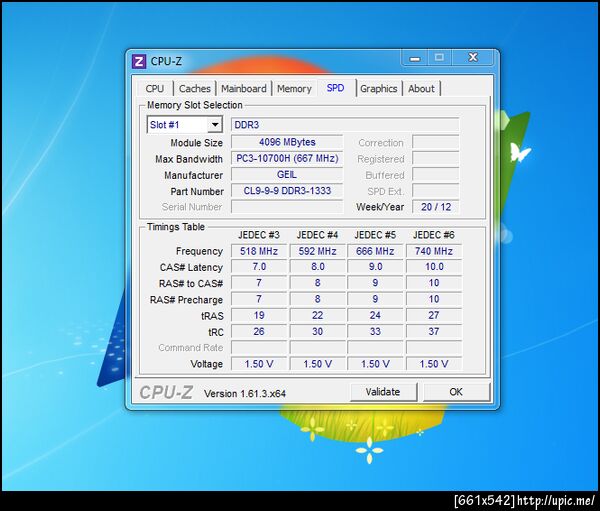Click the tRC value 26
Screen dimensions: 600x511
tap(259, 331)
